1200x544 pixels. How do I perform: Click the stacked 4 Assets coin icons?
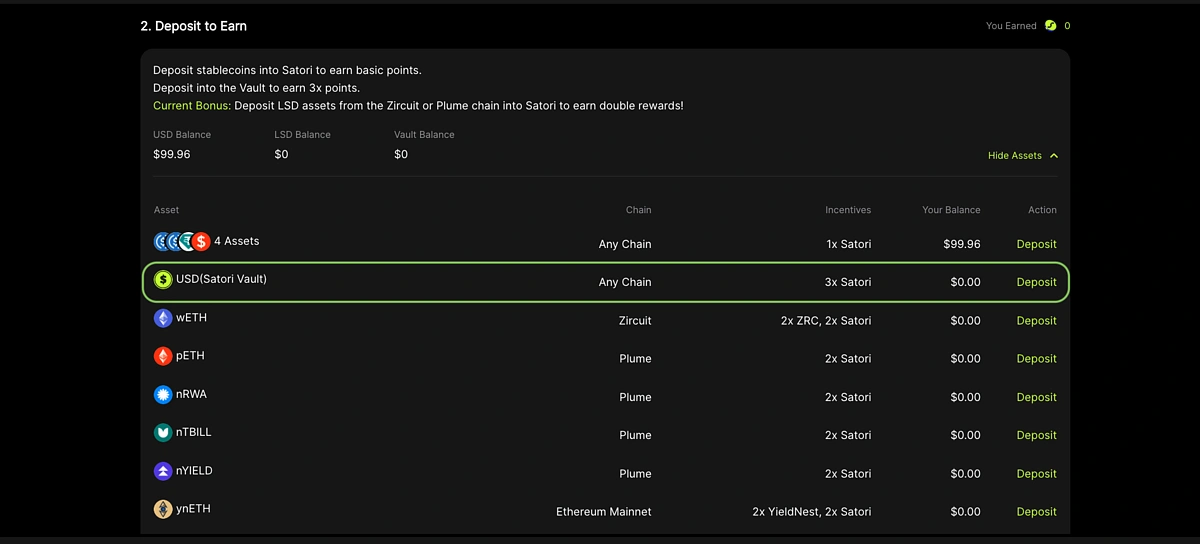tap(181, 241)
